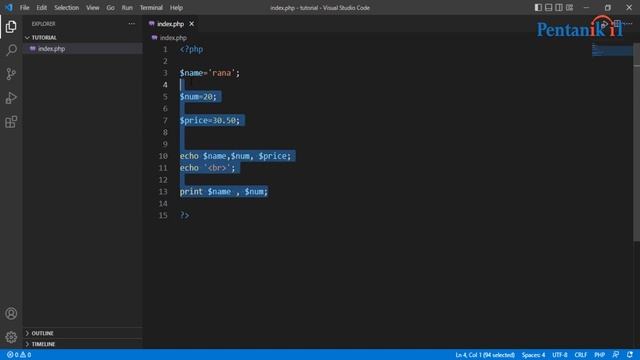640x360 pixels.
Task: Change line ending via CRLF
Action: click(x=580, y=355)
